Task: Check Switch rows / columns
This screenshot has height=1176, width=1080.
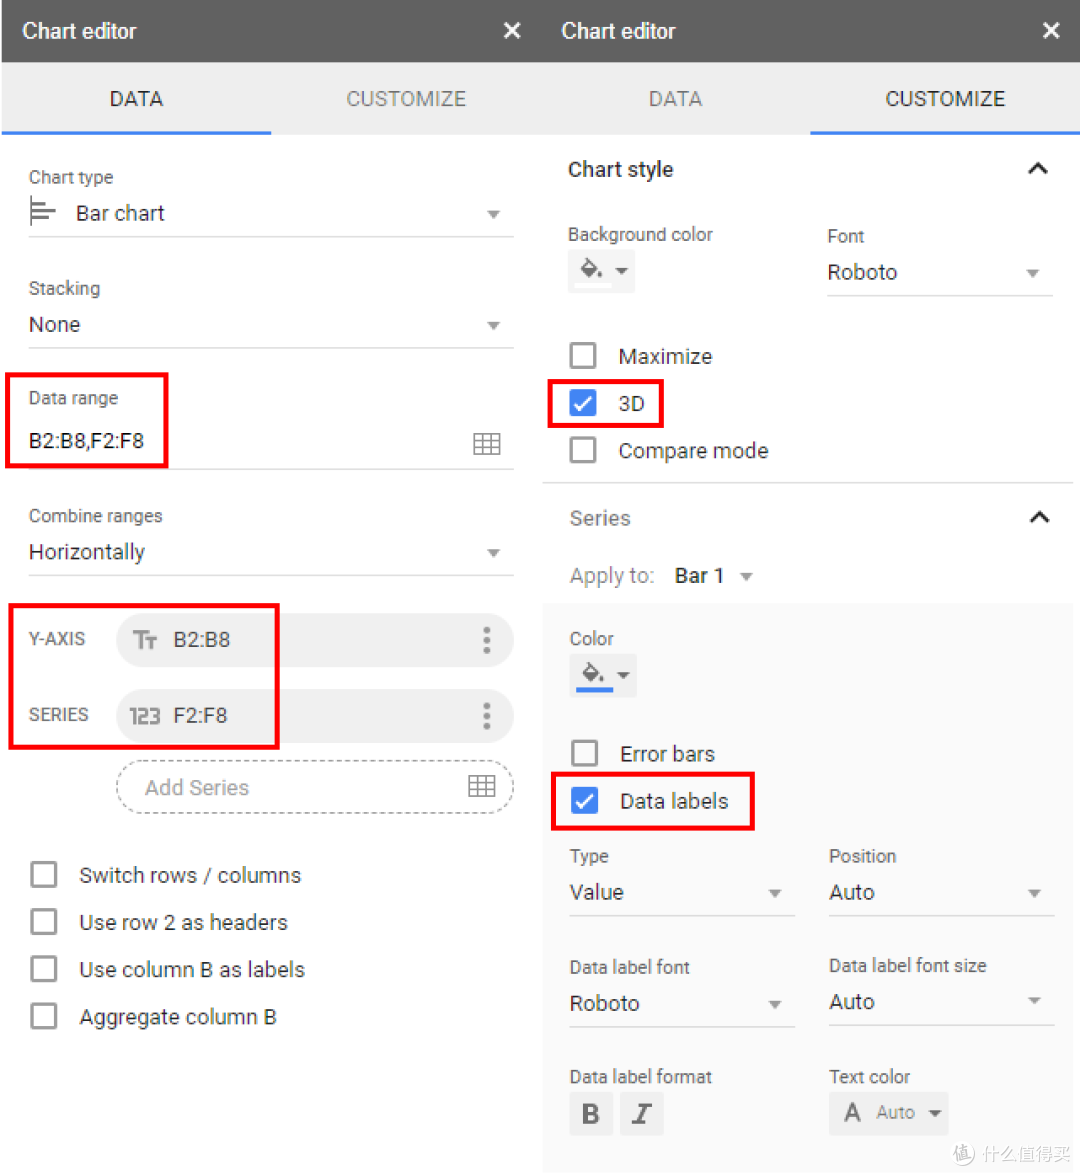Action: 44,874
